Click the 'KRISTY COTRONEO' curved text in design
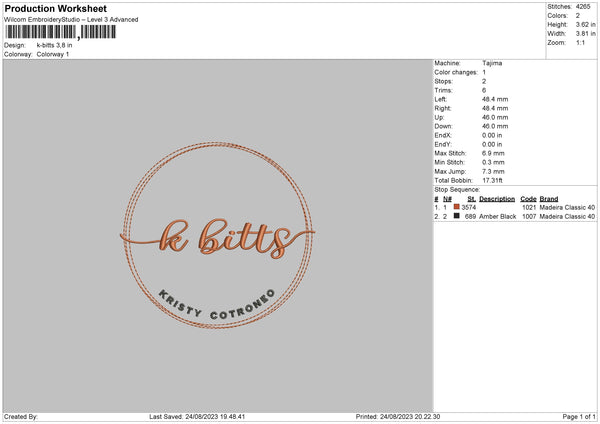Screen dimensions: 600x424 click(x=217, y=305)
